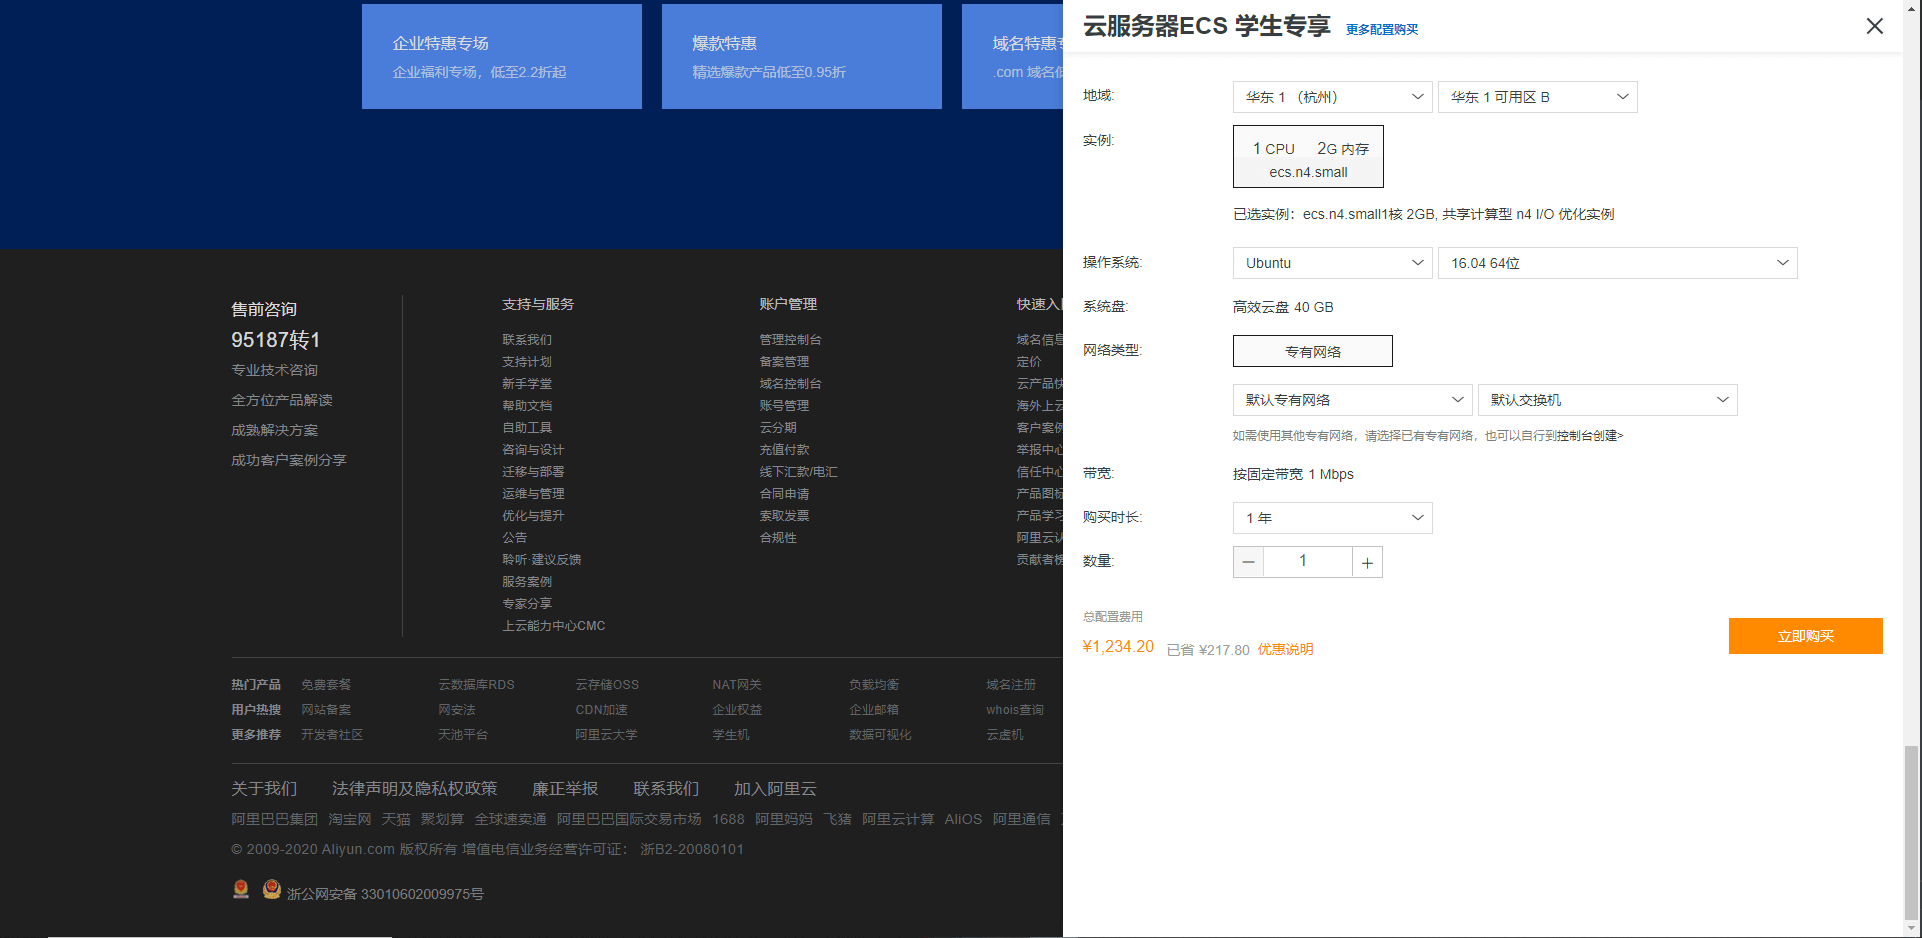Open 云存储OSS link
The height and width of the screenshot is (938, 1922).
[x=607, y=685]
